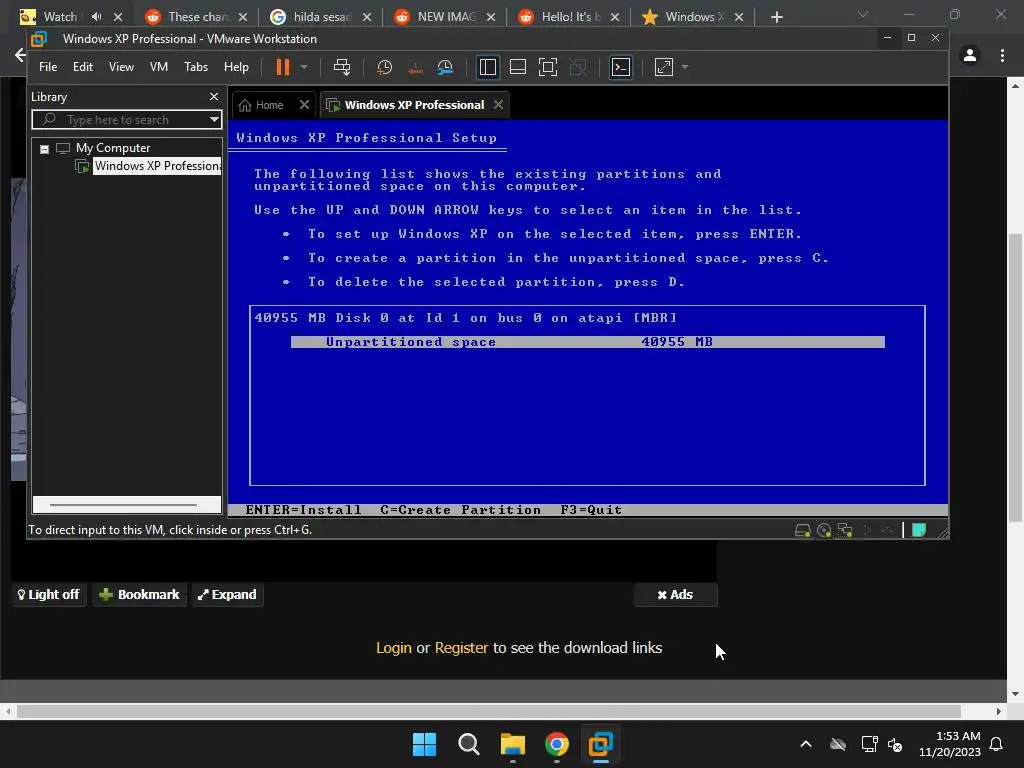The width and height of the screenshot is (1024, 768).
Task: Click the greyed-out Unity mode icon
Action: pyautogui.click(x=578, y=67)
